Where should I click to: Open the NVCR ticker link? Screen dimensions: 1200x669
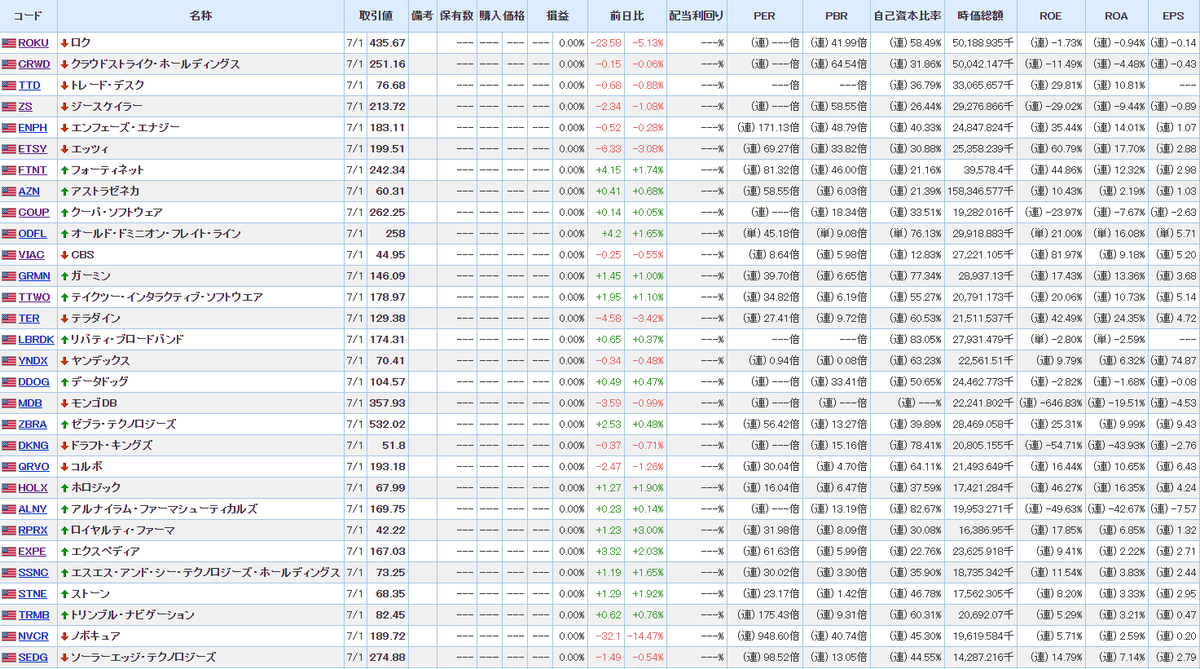click(x=33, y=636)
